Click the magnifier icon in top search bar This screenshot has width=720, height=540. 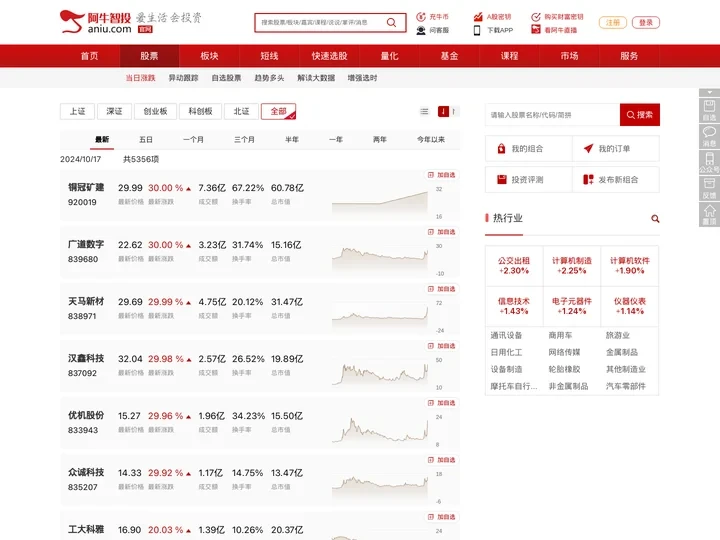[x=391, y=22]
